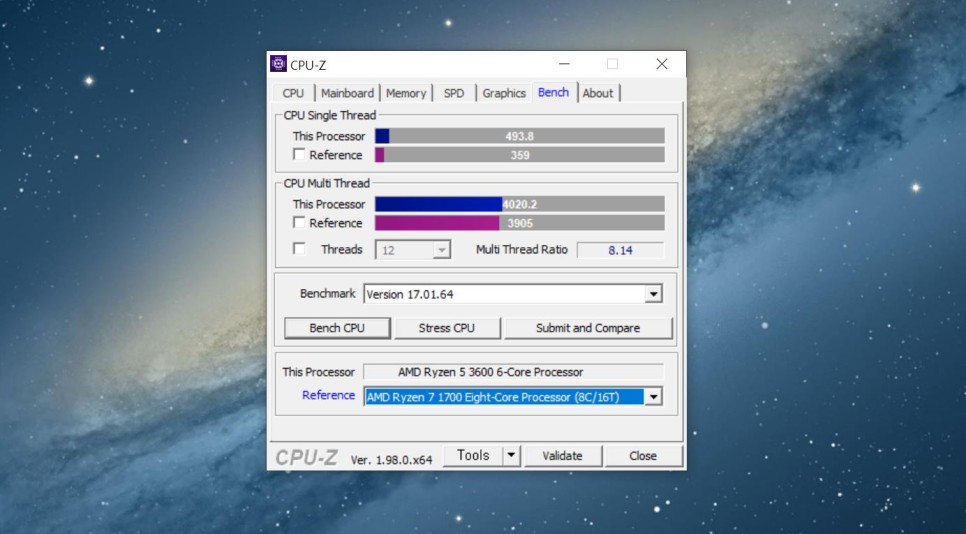
Task: Open the Tools dropdown arrow
Action: pyautogui.click(x=511, y=456)
